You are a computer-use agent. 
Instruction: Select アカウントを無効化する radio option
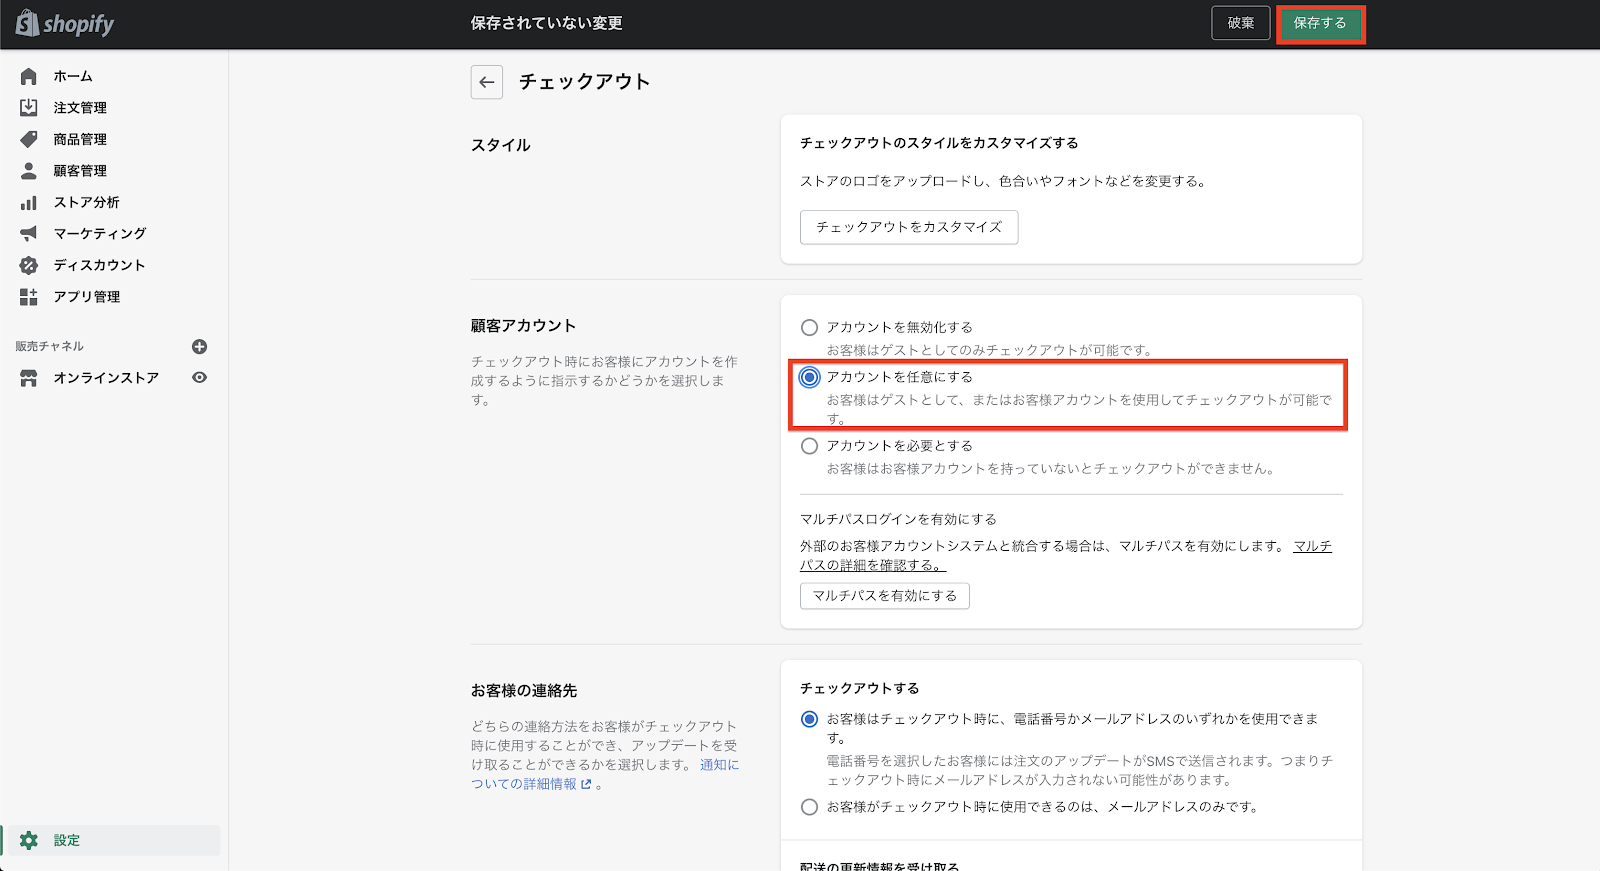[809, 327]
